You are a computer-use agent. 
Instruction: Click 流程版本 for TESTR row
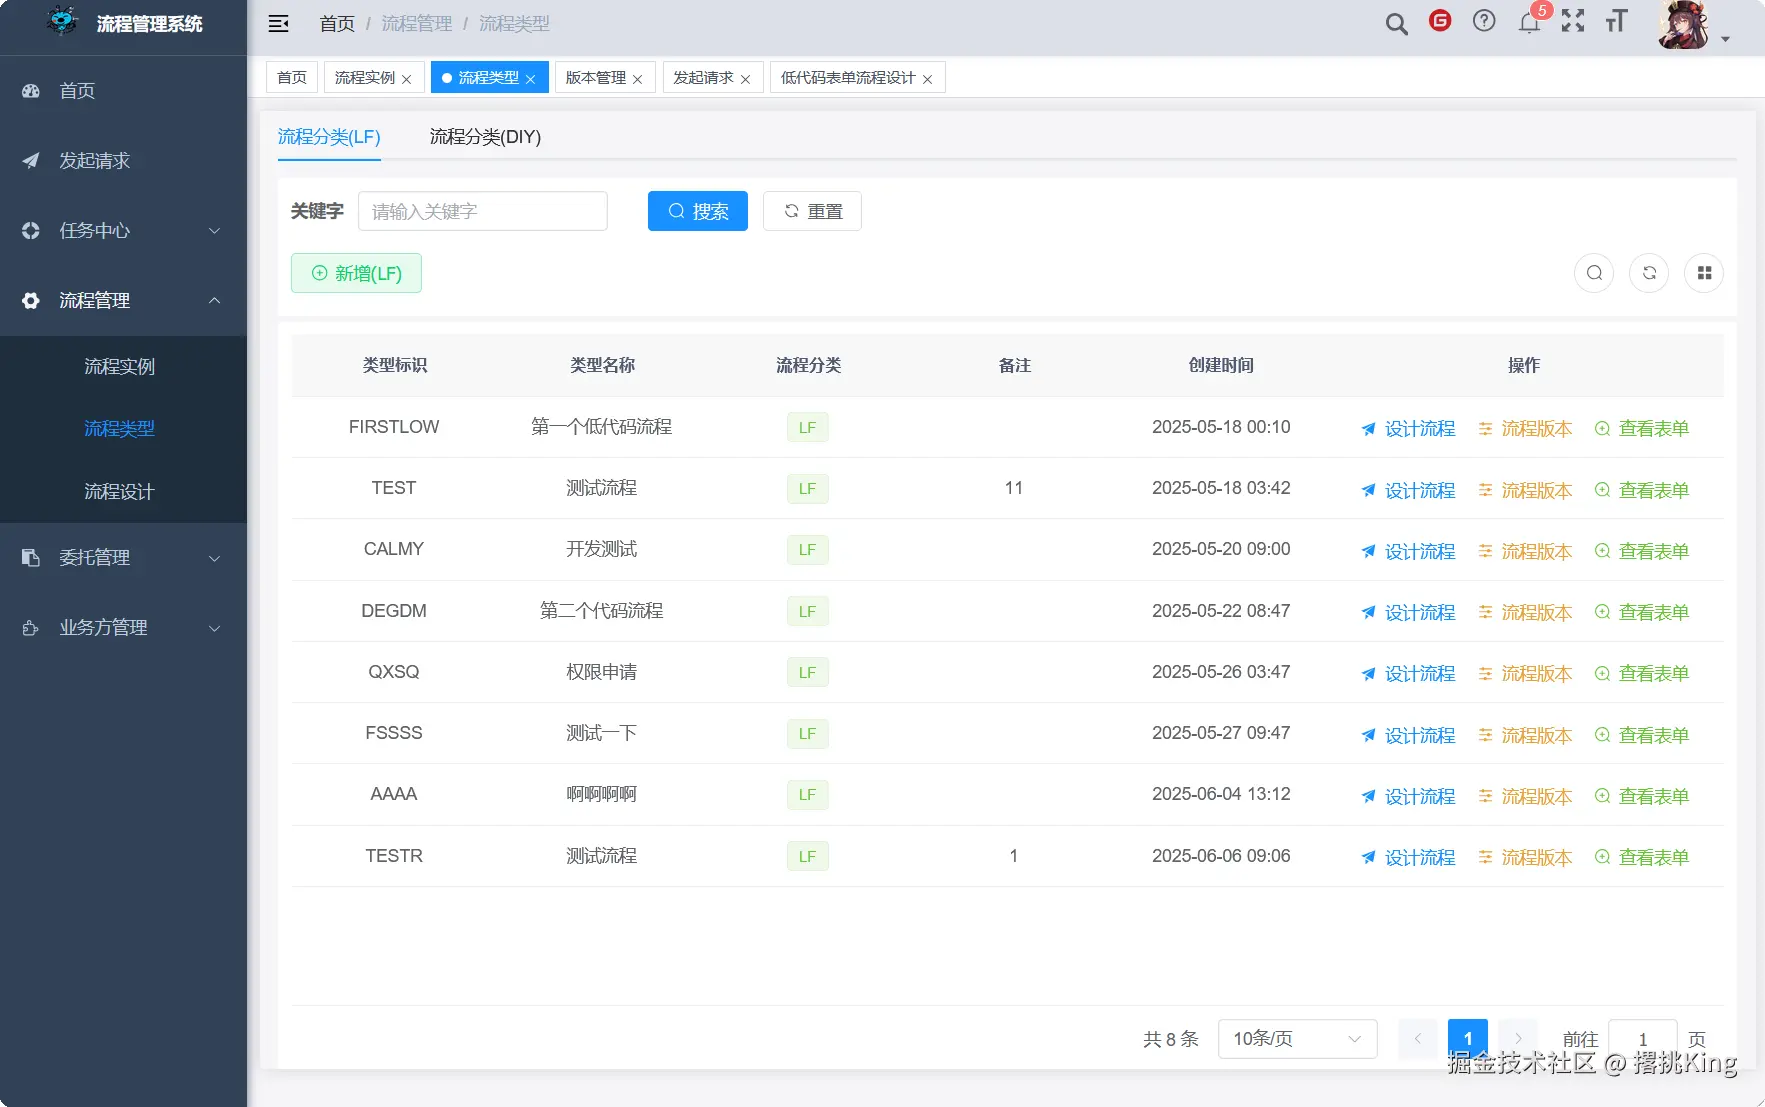click(1525, 858)
